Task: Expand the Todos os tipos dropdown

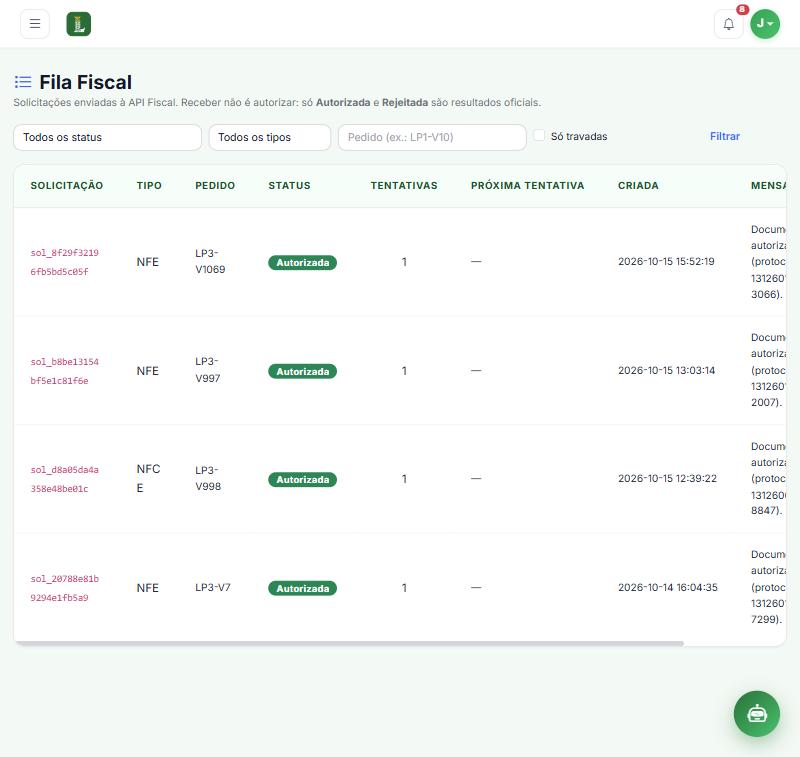Action: coord(270,137)
